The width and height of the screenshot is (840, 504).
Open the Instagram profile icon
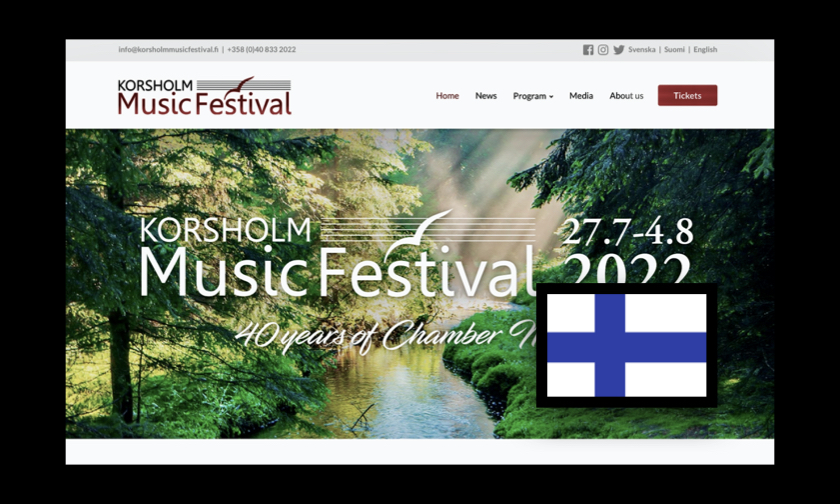(603, 50)
